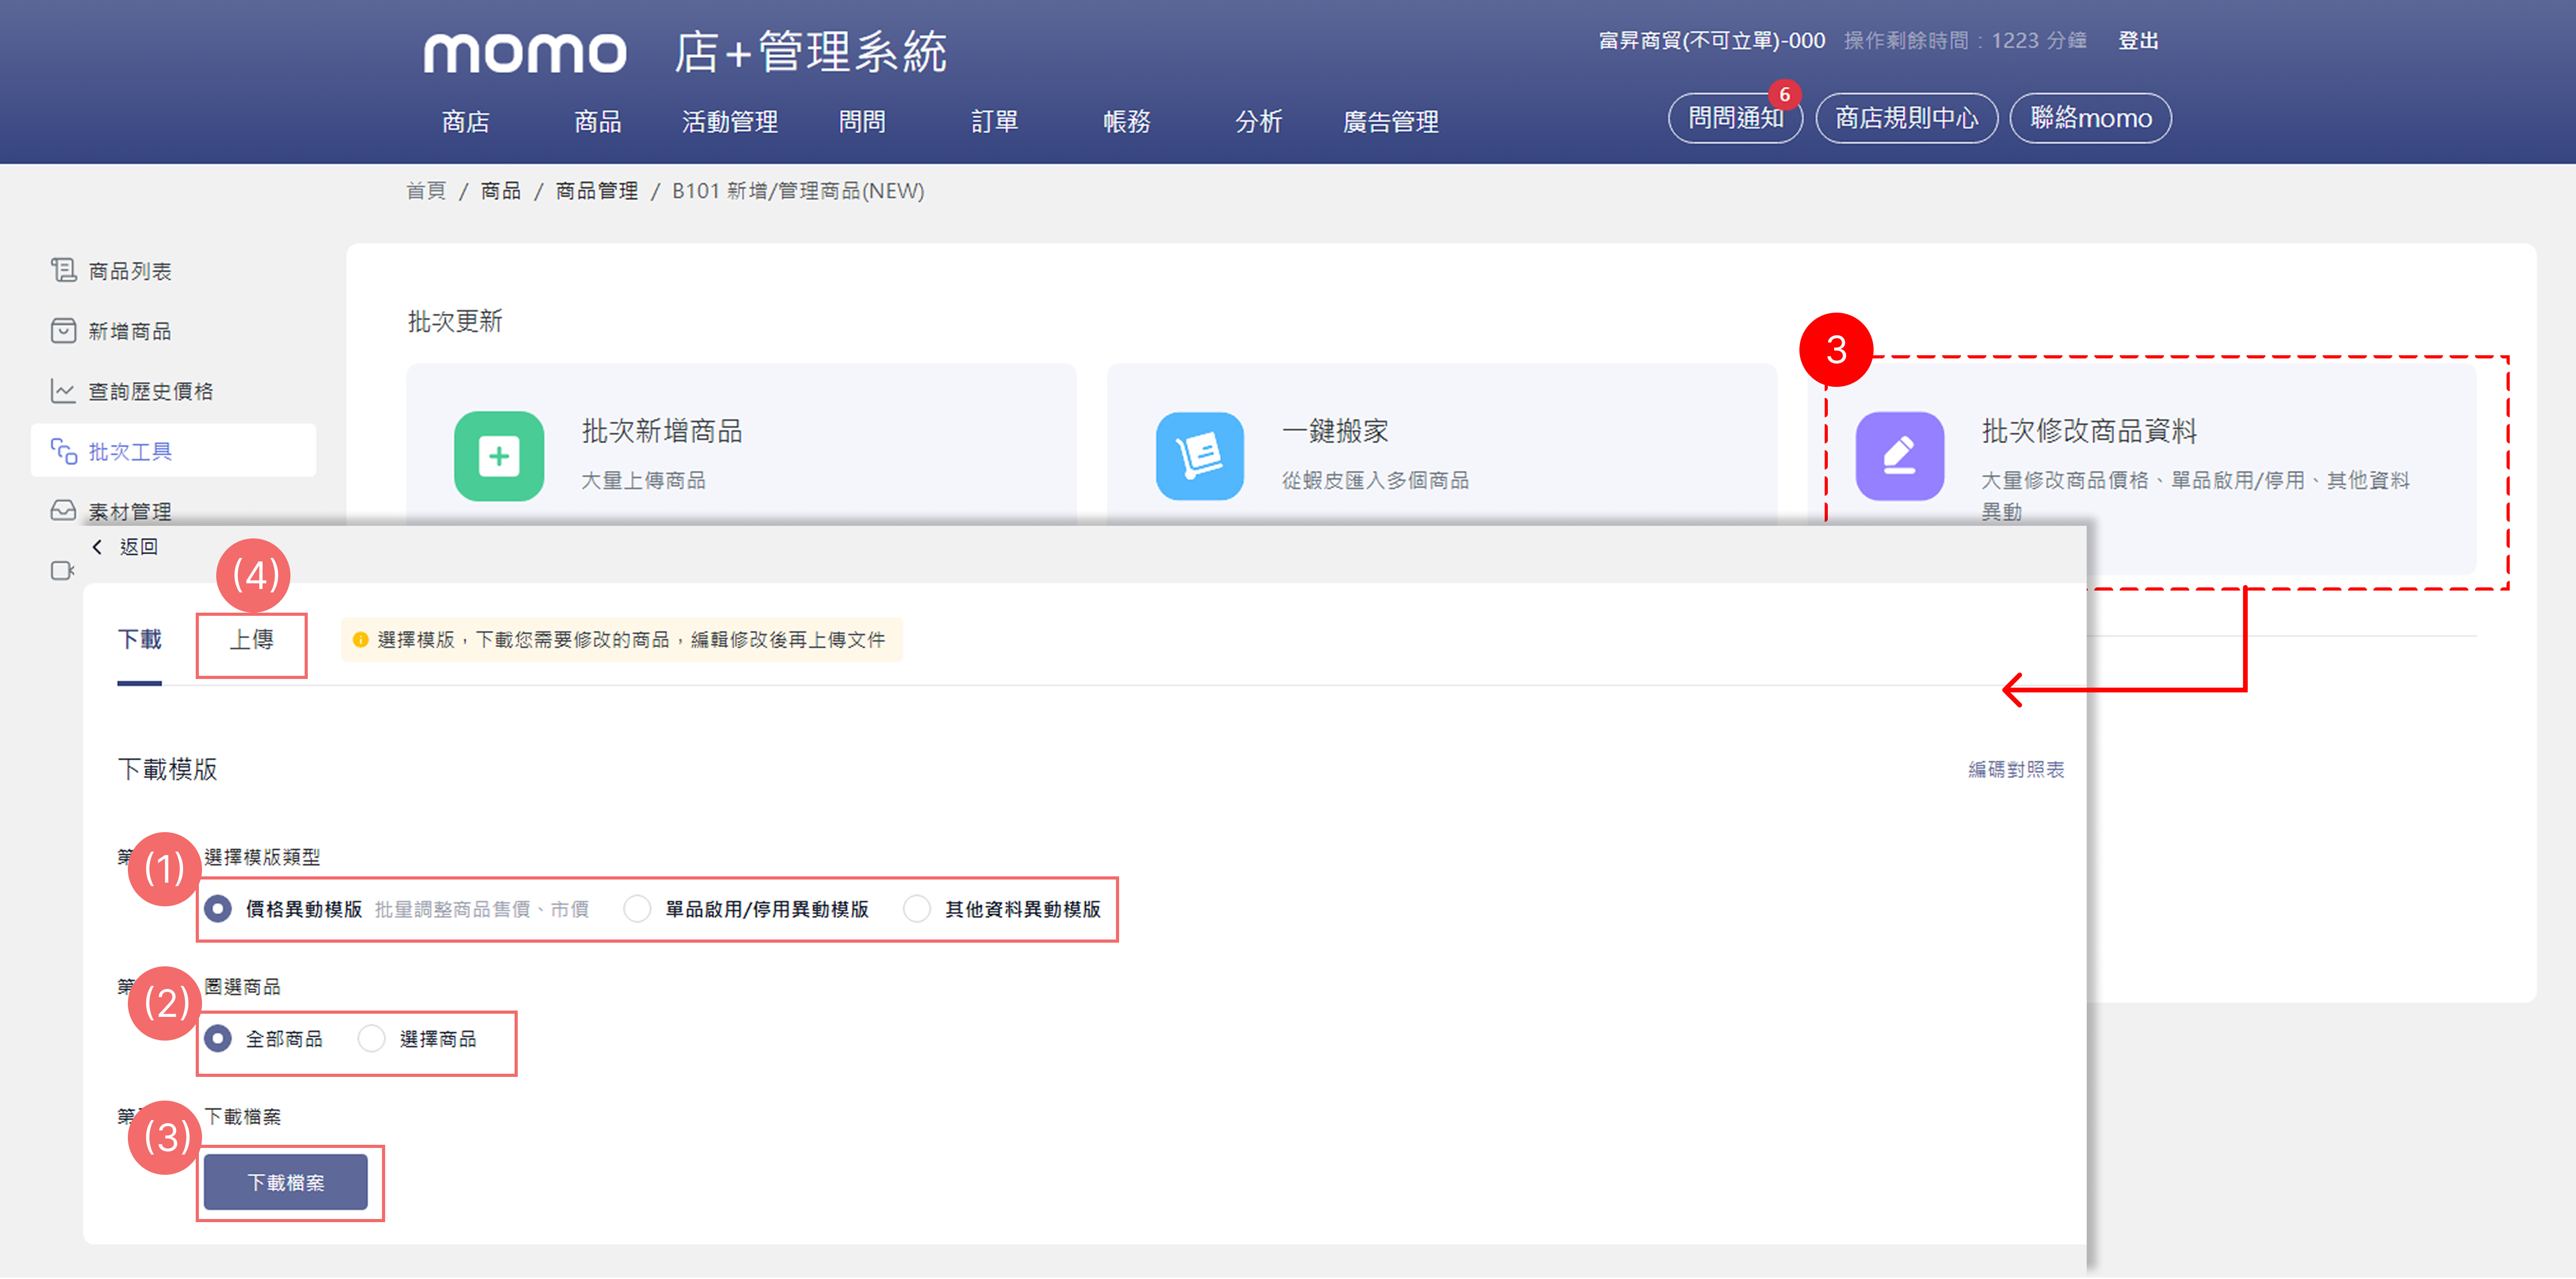Click the orange info icon in hint

360,640
